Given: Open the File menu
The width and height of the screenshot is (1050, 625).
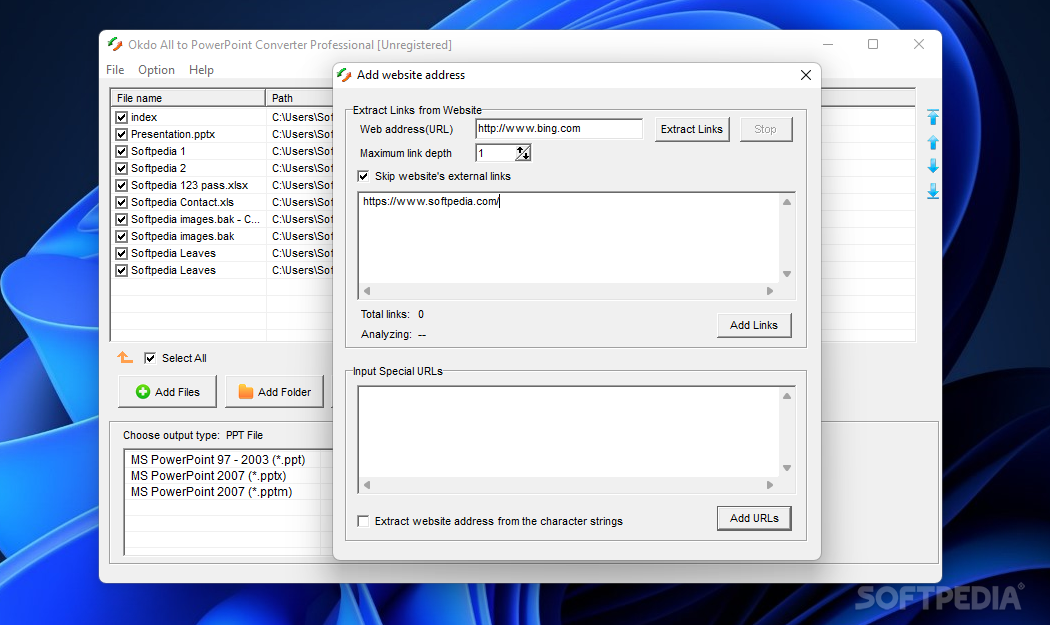Looking at the screenshot, I should (x=115, y=70).
